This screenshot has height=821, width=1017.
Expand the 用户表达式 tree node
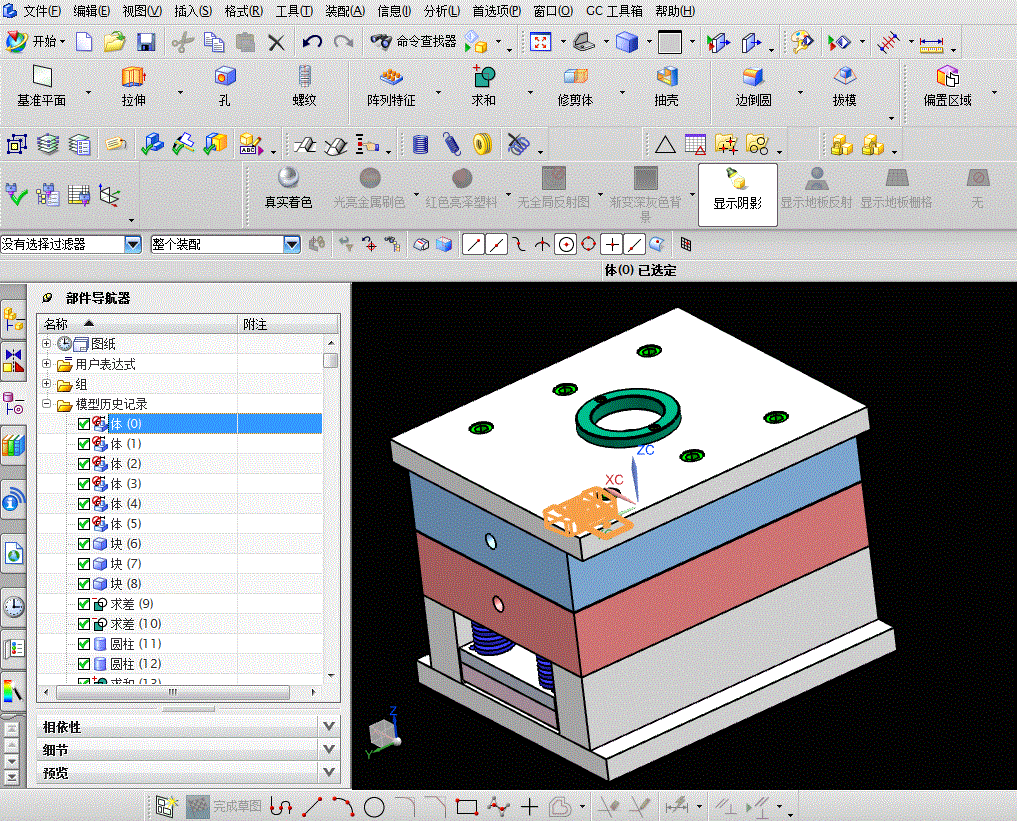(47, 364)
